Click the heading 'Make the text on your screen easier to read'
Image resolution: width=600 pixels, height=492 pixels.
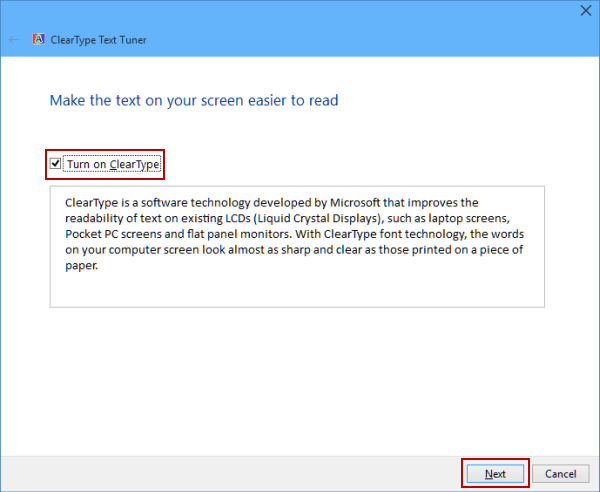pyautogui.click(x=194, y=101)
